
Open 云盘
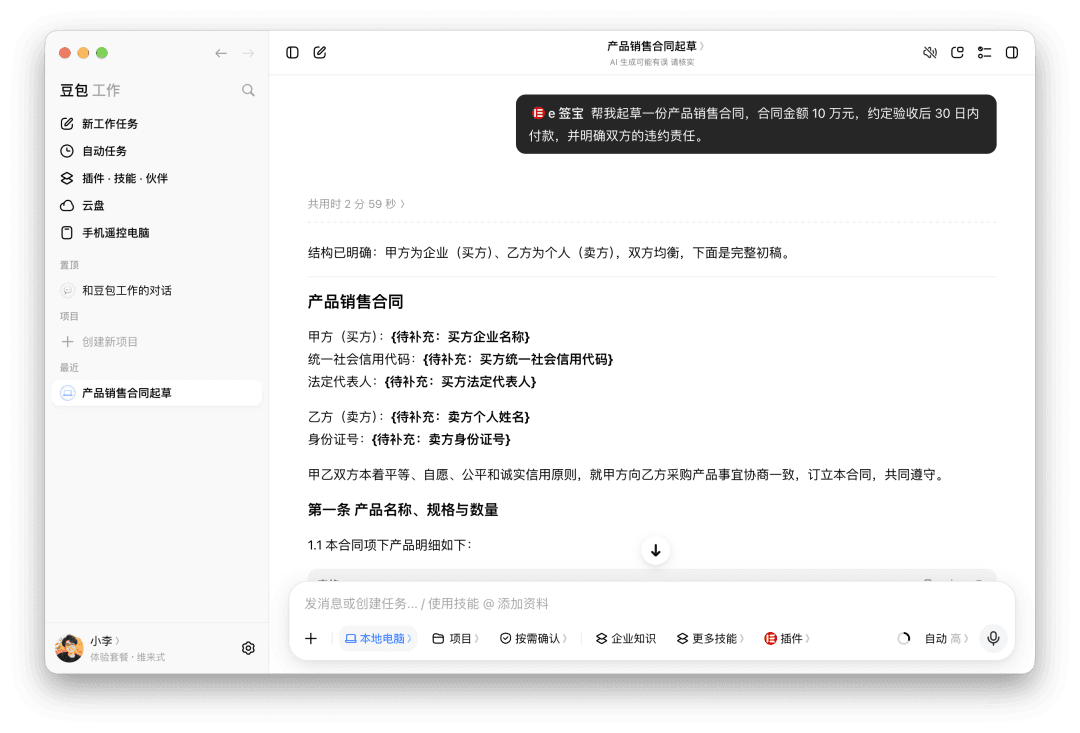coord(157,205)
